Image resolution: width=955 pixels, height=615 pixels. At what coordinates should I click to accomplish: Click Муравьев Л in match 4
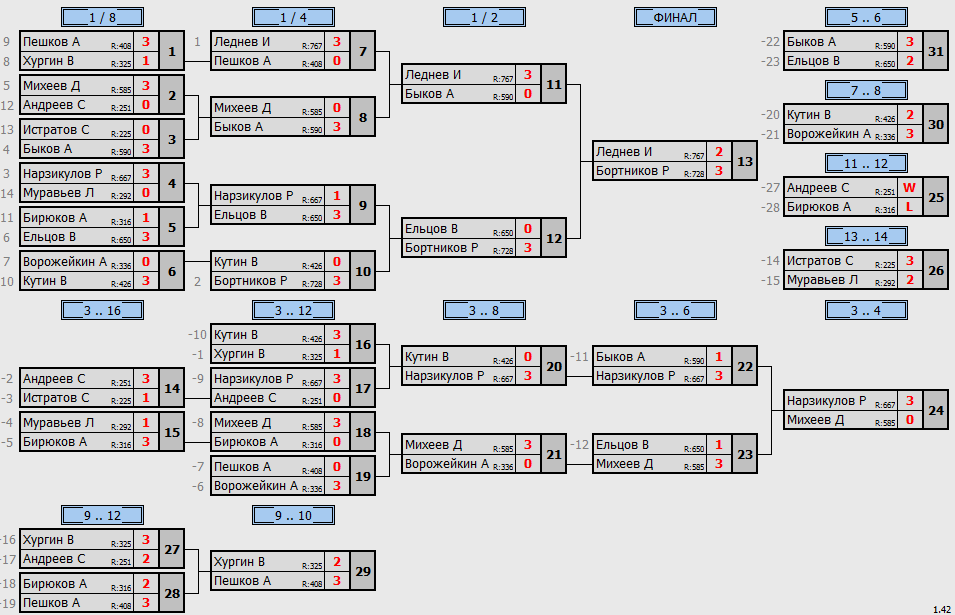(58, 193)
